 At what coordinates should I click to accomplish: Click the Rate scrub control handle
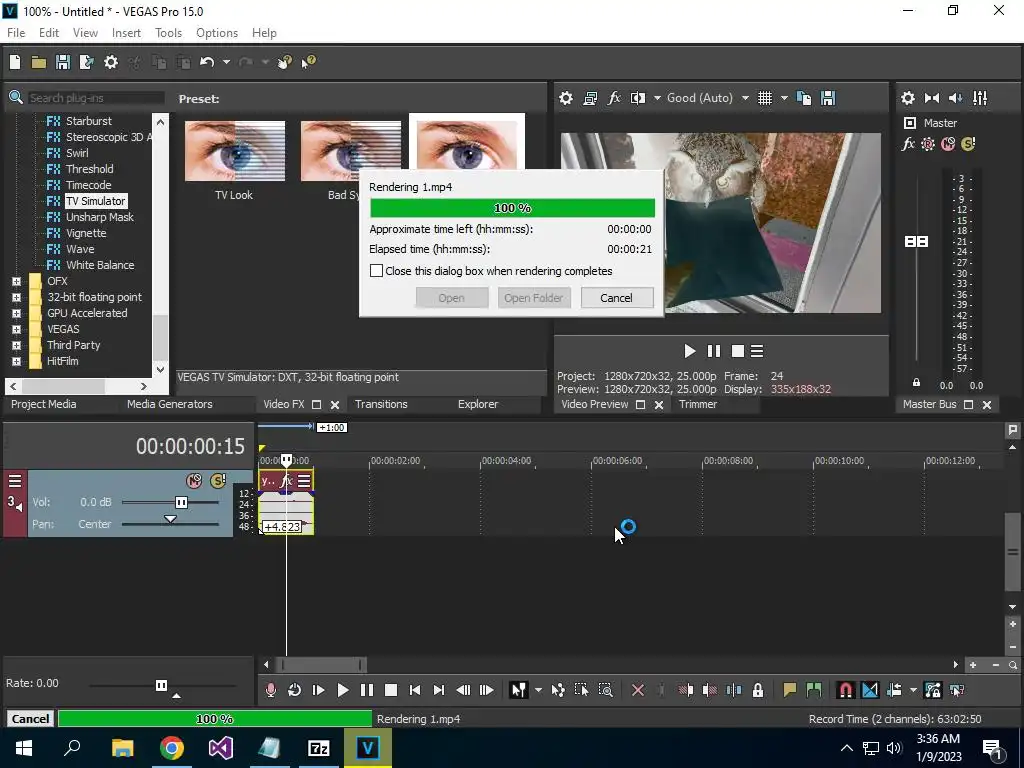[x=161, y=685]
